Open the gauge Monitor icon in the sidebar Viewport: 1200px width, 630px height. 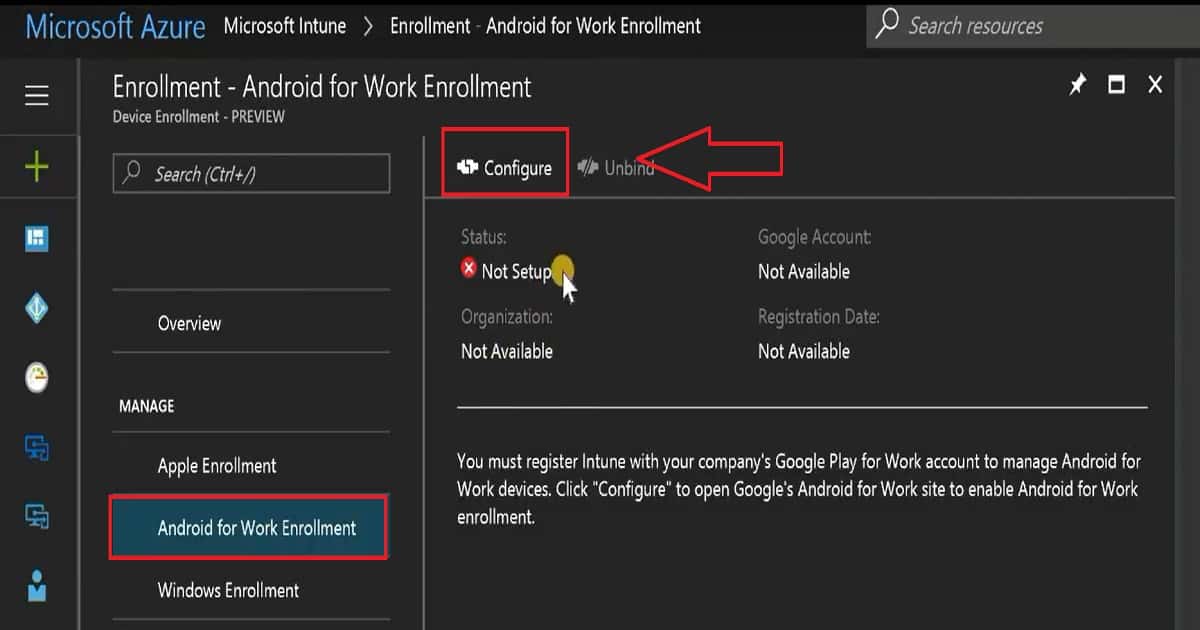click(37, 377)
